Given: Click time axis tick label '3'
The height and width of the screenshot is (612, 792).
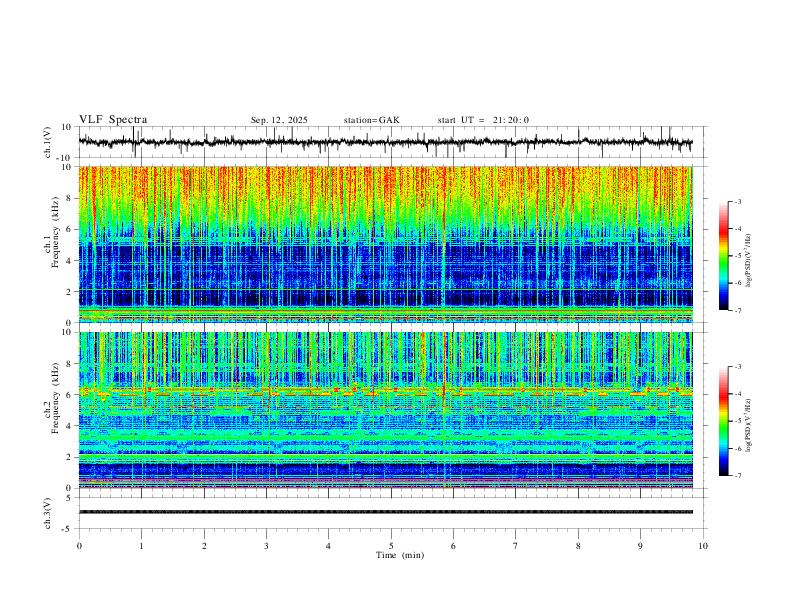Looking at the screenshot, I should pyautogui.click(x=266, y=546).
